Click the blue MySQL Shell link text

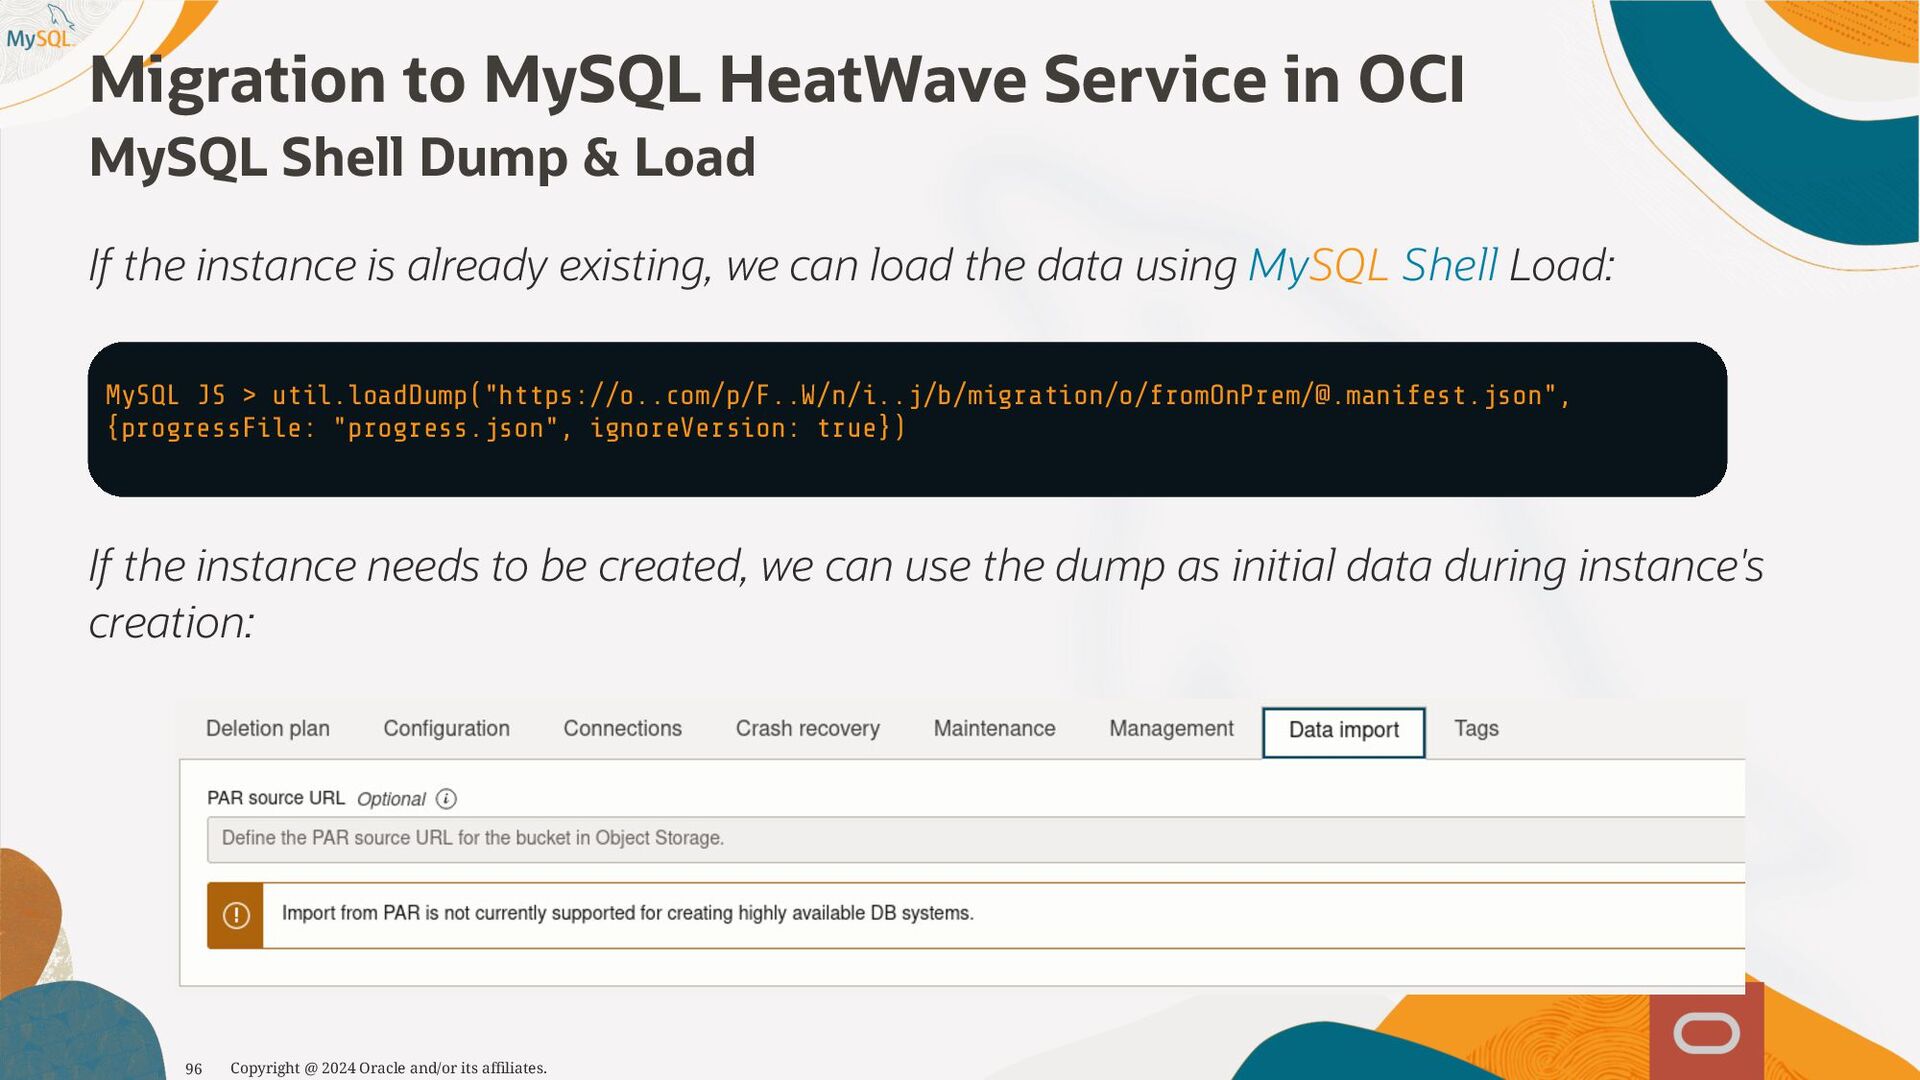pyautogui.click(x=1372, y=266)
